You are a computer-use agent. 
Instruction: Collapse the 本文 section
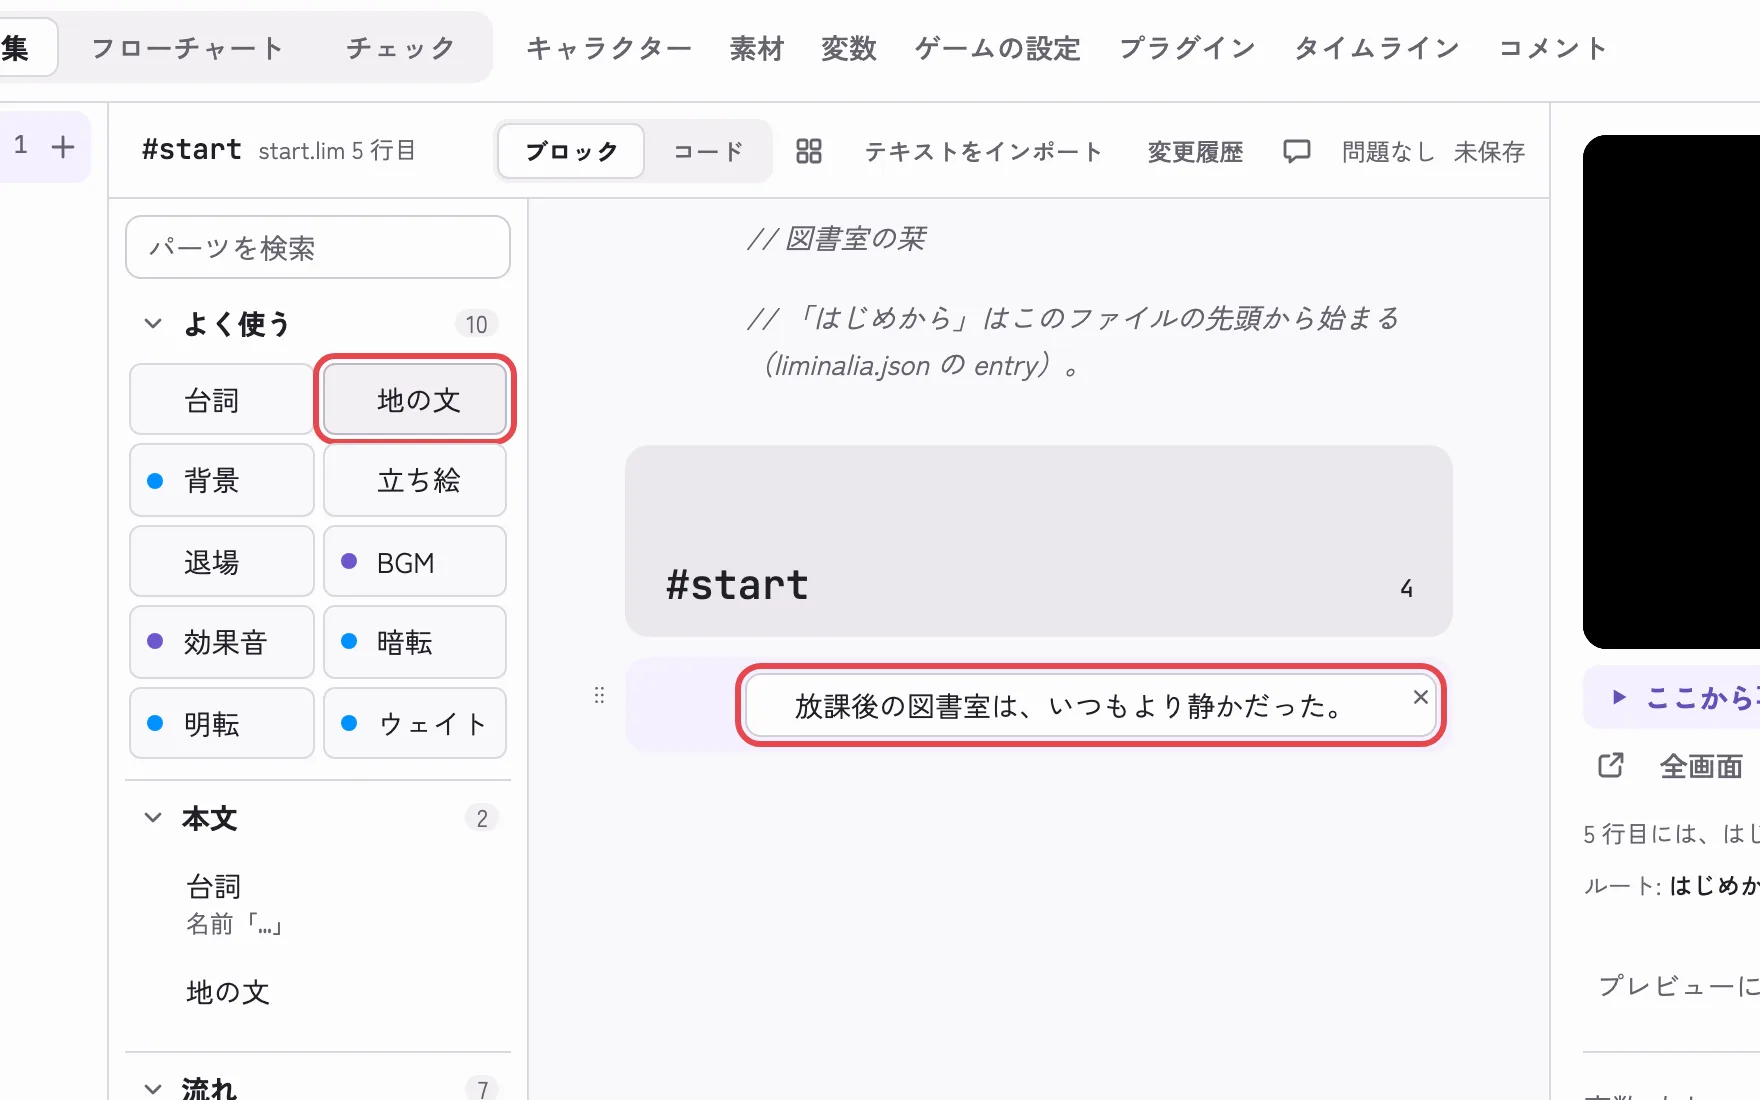[x=153, y=818]
